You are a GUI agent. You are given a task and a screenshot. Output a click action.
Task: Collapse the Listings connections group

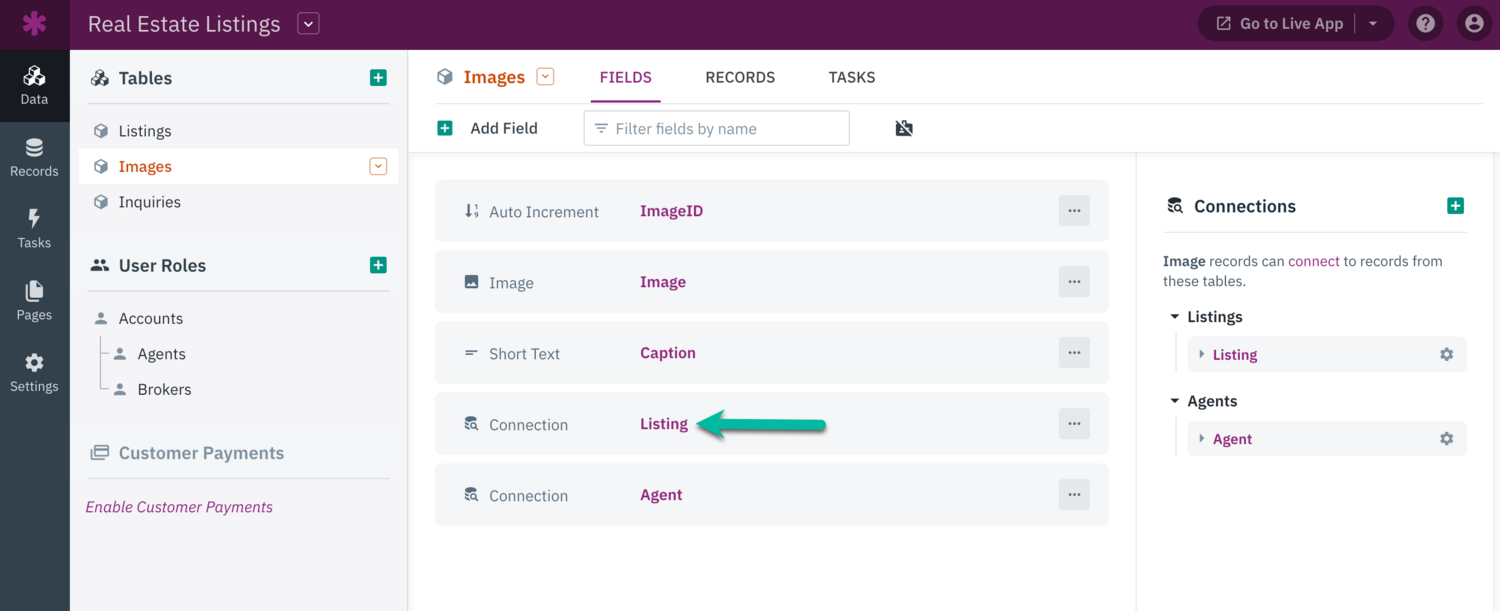1175,317
